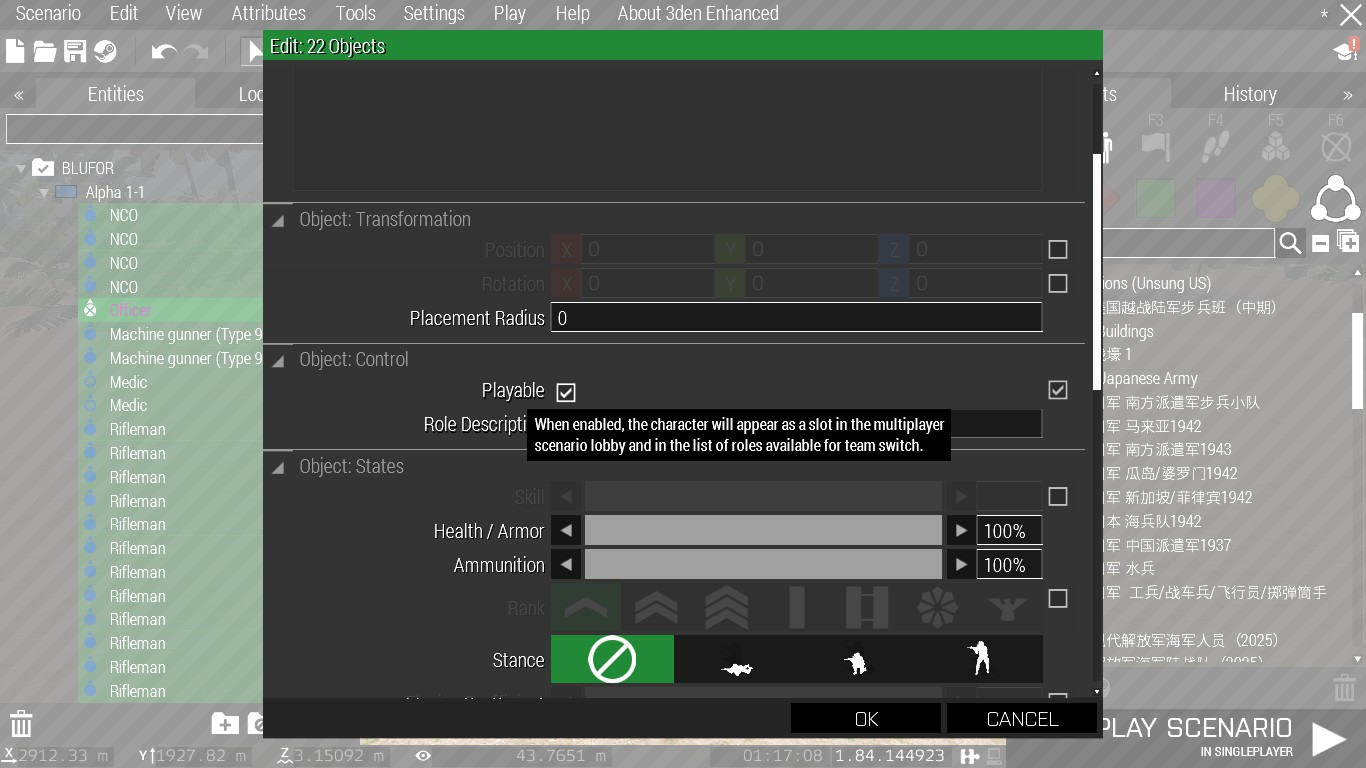Collapse the right panel with double chevron
Image resolution: width=1366 pixels, height=768 pixels.
pyautogui.click(x=1348, y=95)
